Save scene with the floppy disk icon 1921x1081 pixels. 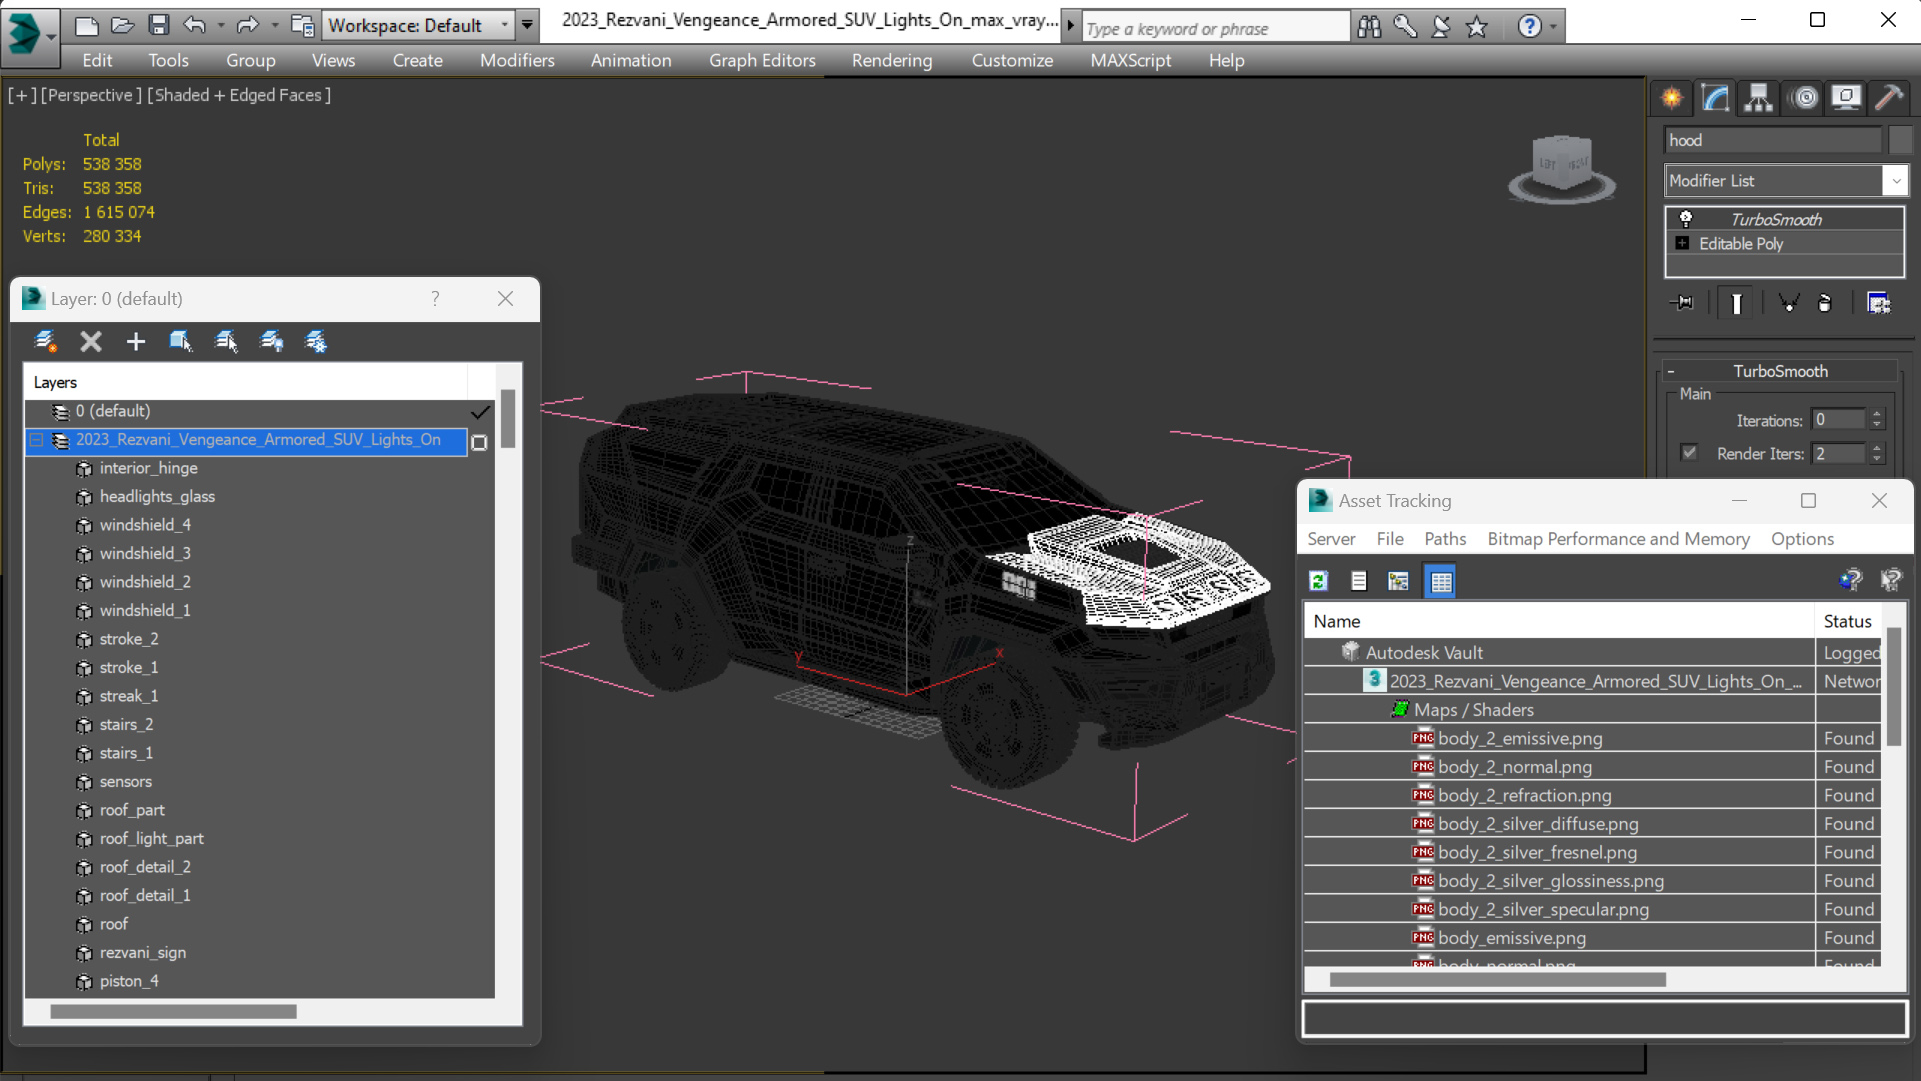click(158, 25)
